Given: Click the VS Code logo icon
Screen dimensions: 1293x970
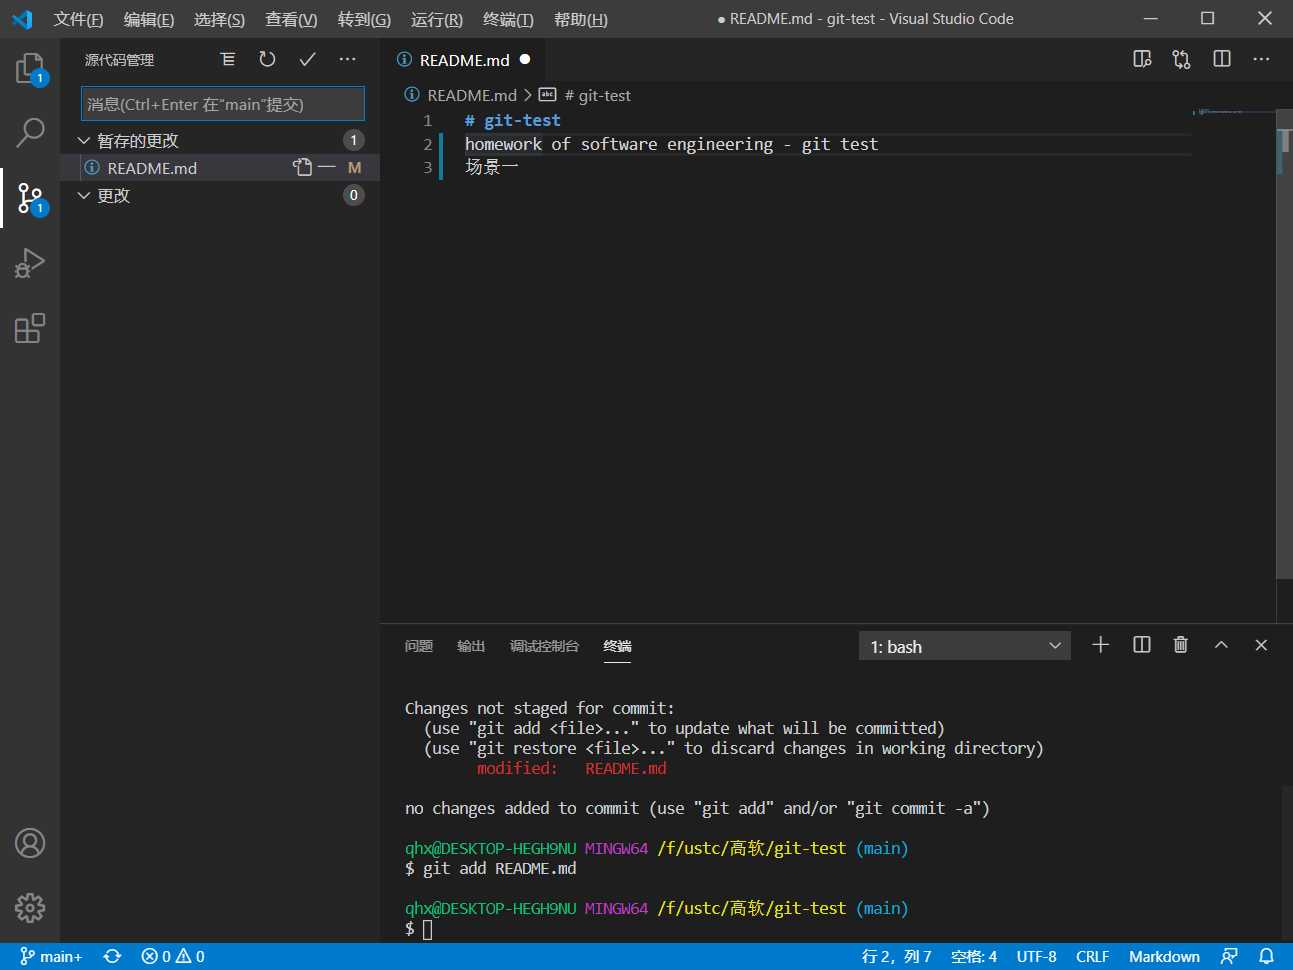Looking at the screenshot, I should 22,19.
